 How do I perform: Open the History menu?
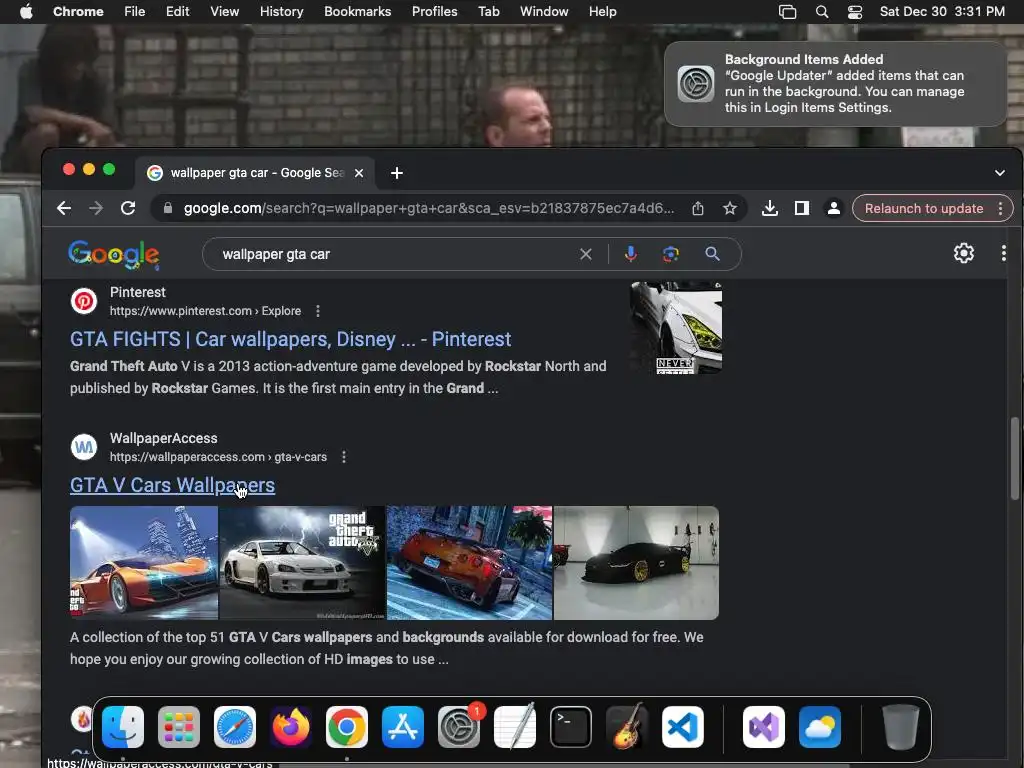tap(281, 12)
